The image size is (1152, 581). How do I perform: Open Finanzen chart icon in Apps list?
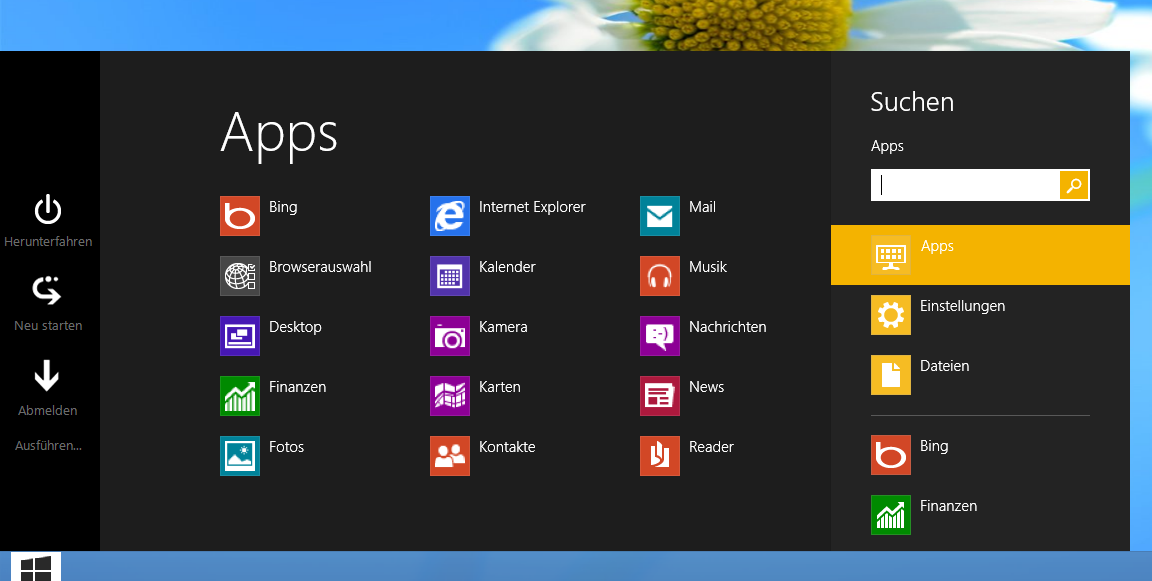coord(240,396)
